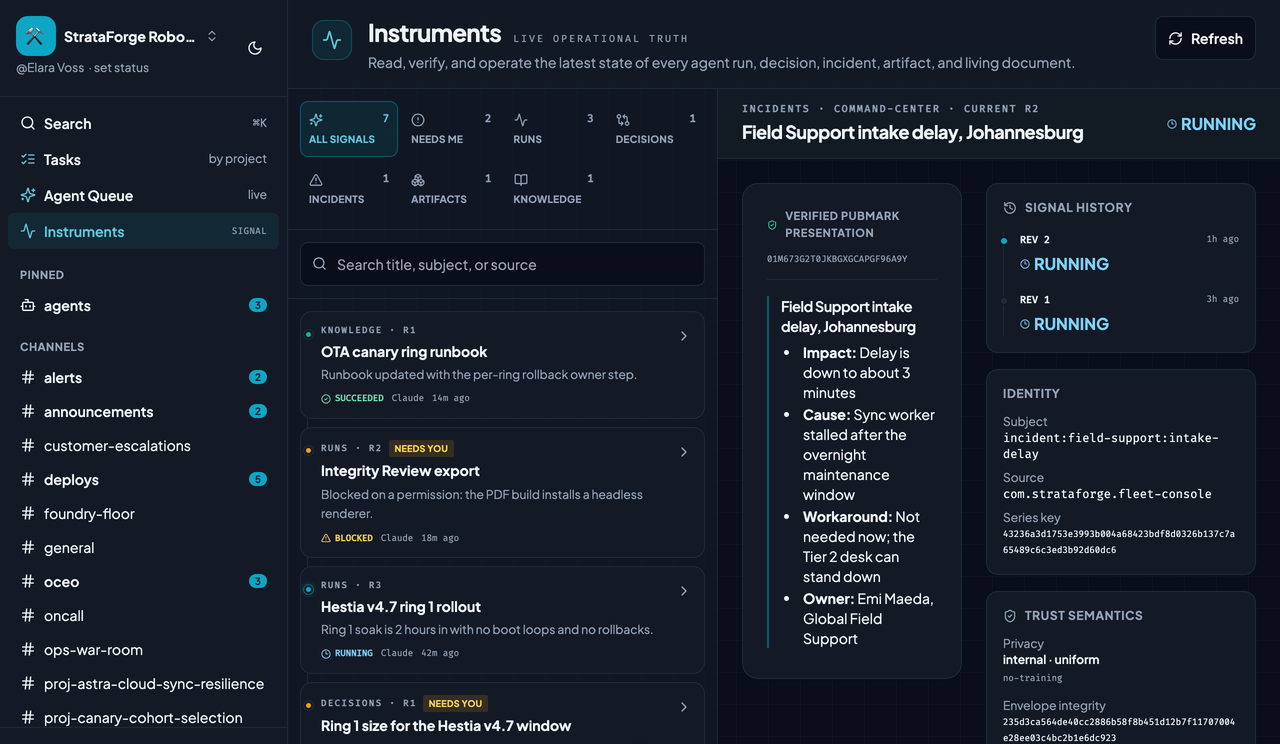Open the alerts channel
Screen dimensions: 1280x744
coord(143,378)
